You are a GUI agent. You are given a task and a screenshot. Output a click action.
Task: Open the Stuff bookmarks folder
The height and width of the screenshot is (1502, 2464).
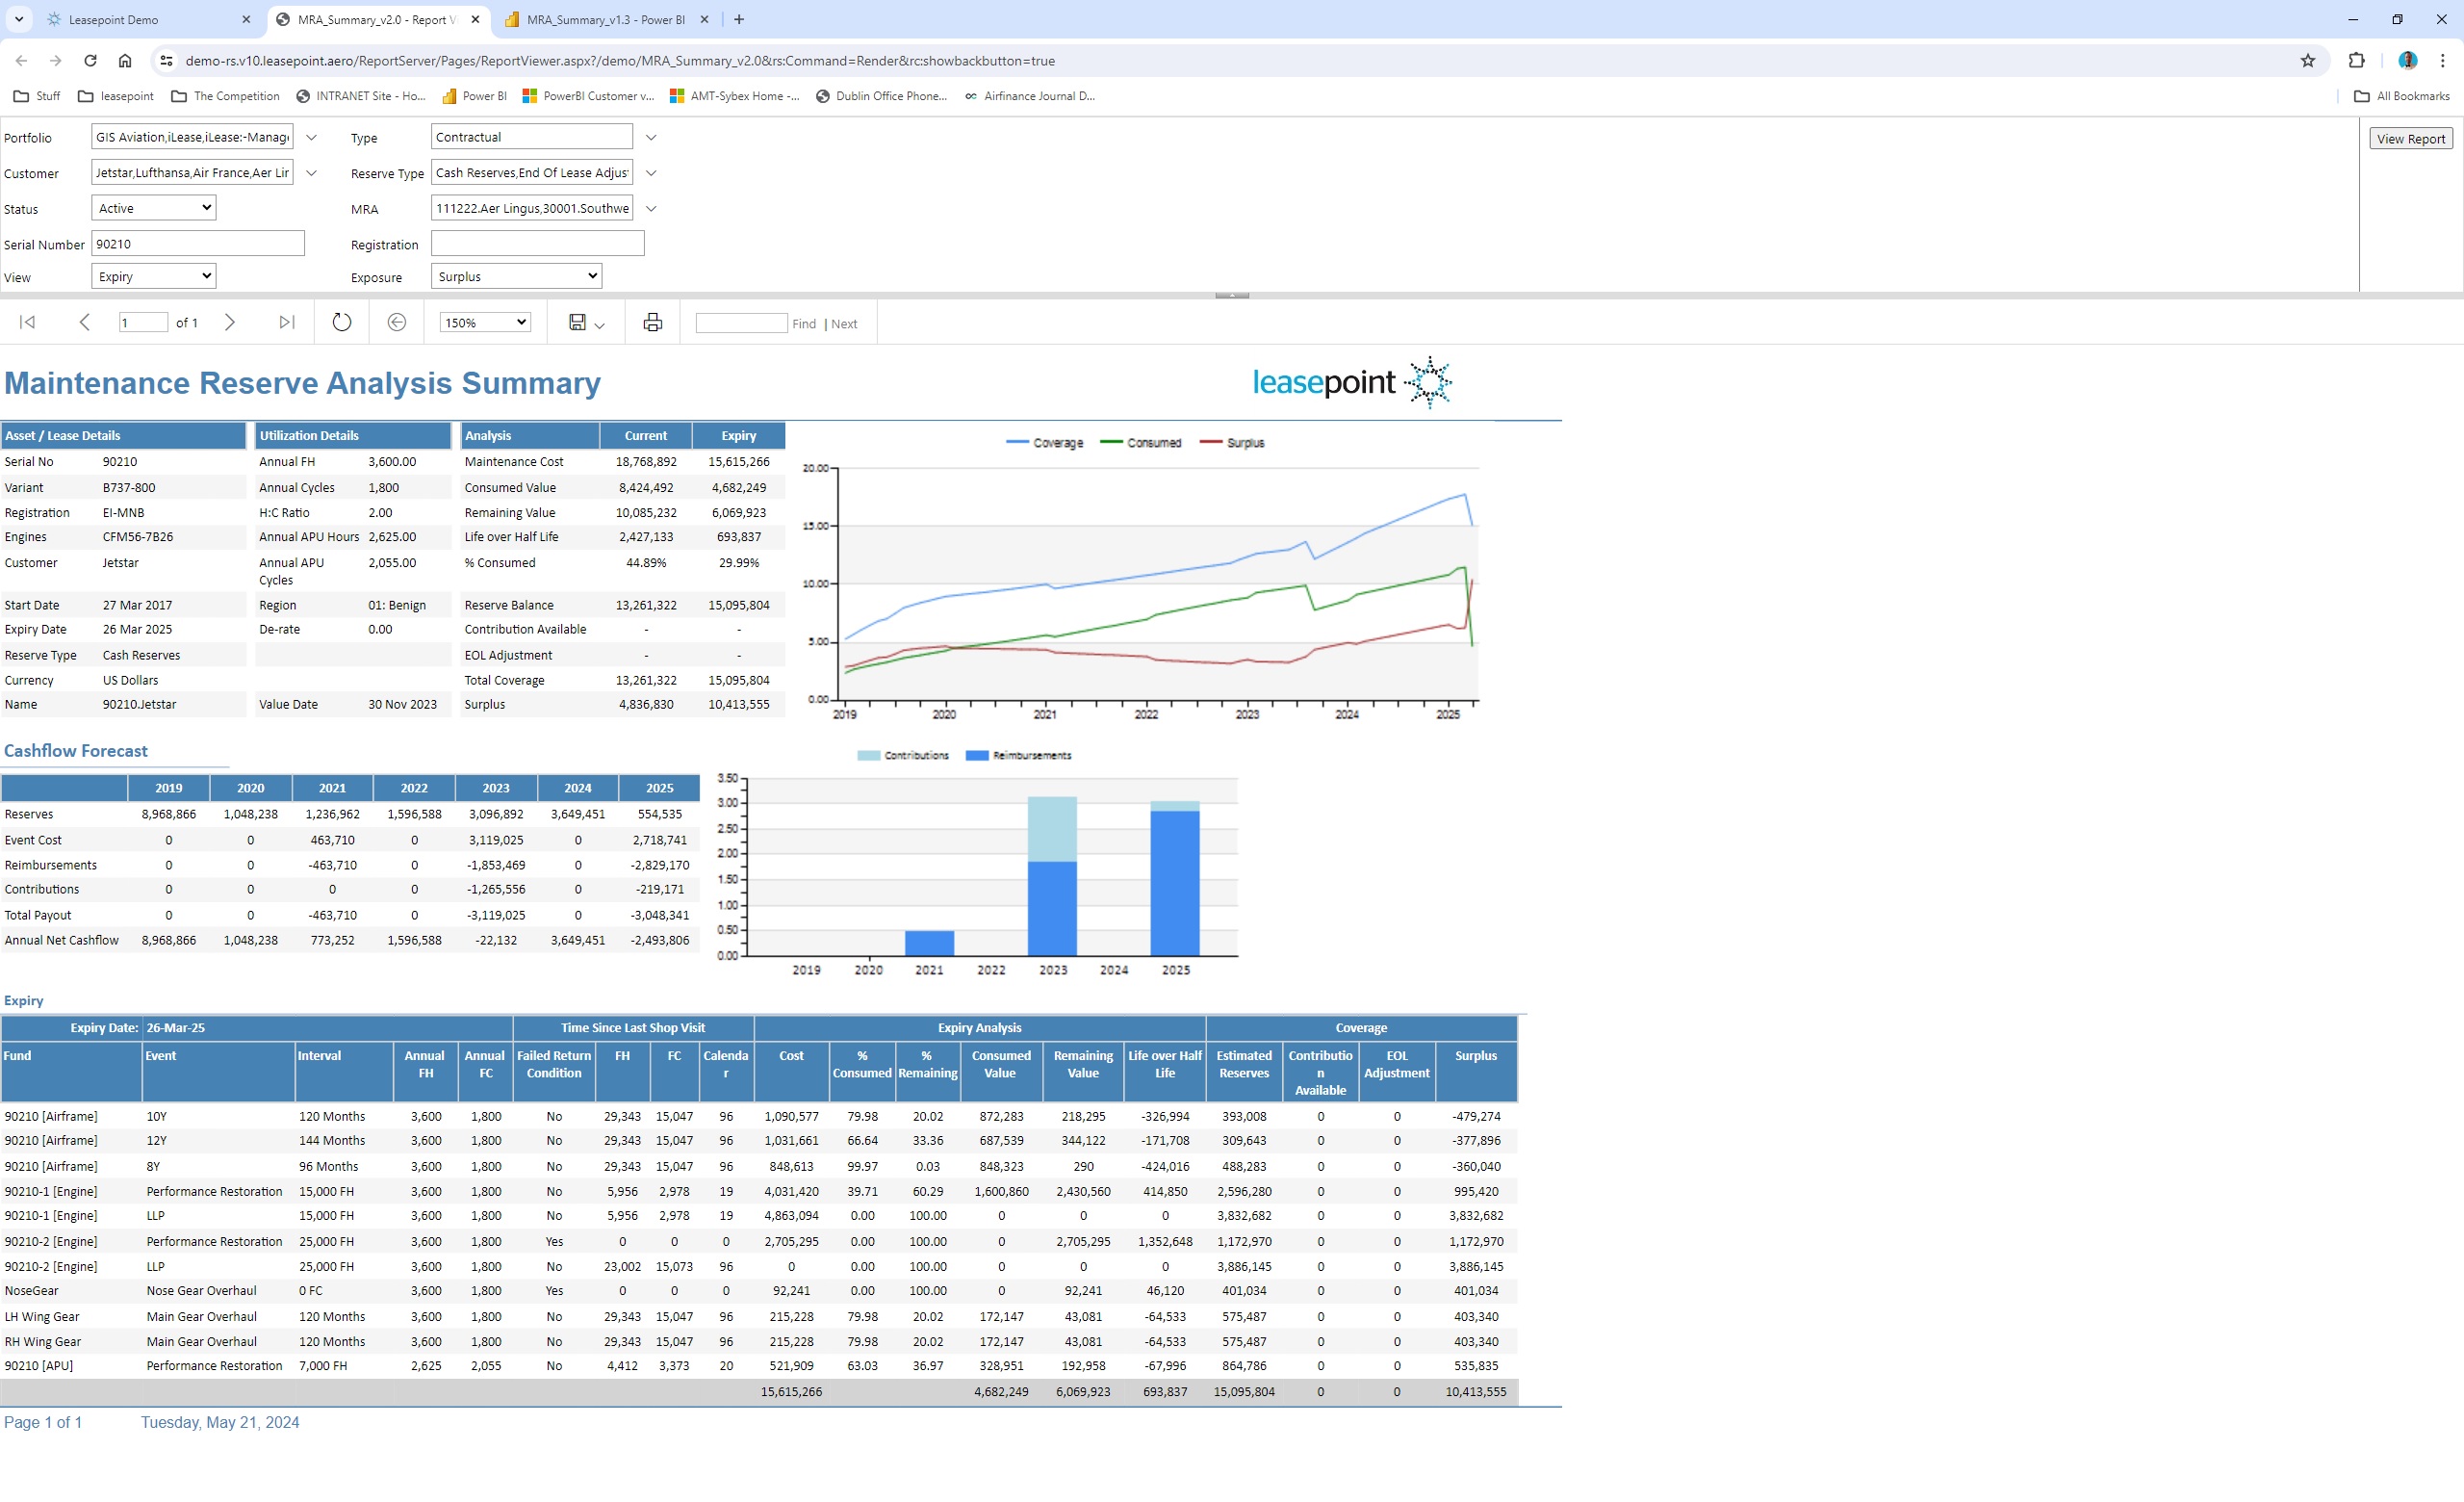(37, 96)
